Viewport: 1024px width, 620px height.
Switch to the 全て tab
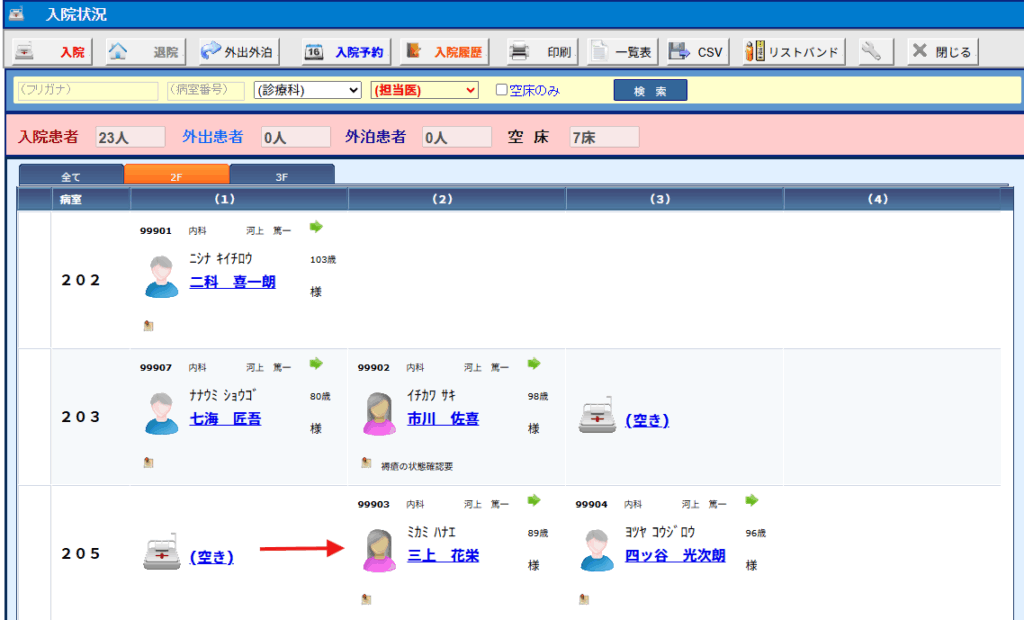71,176
